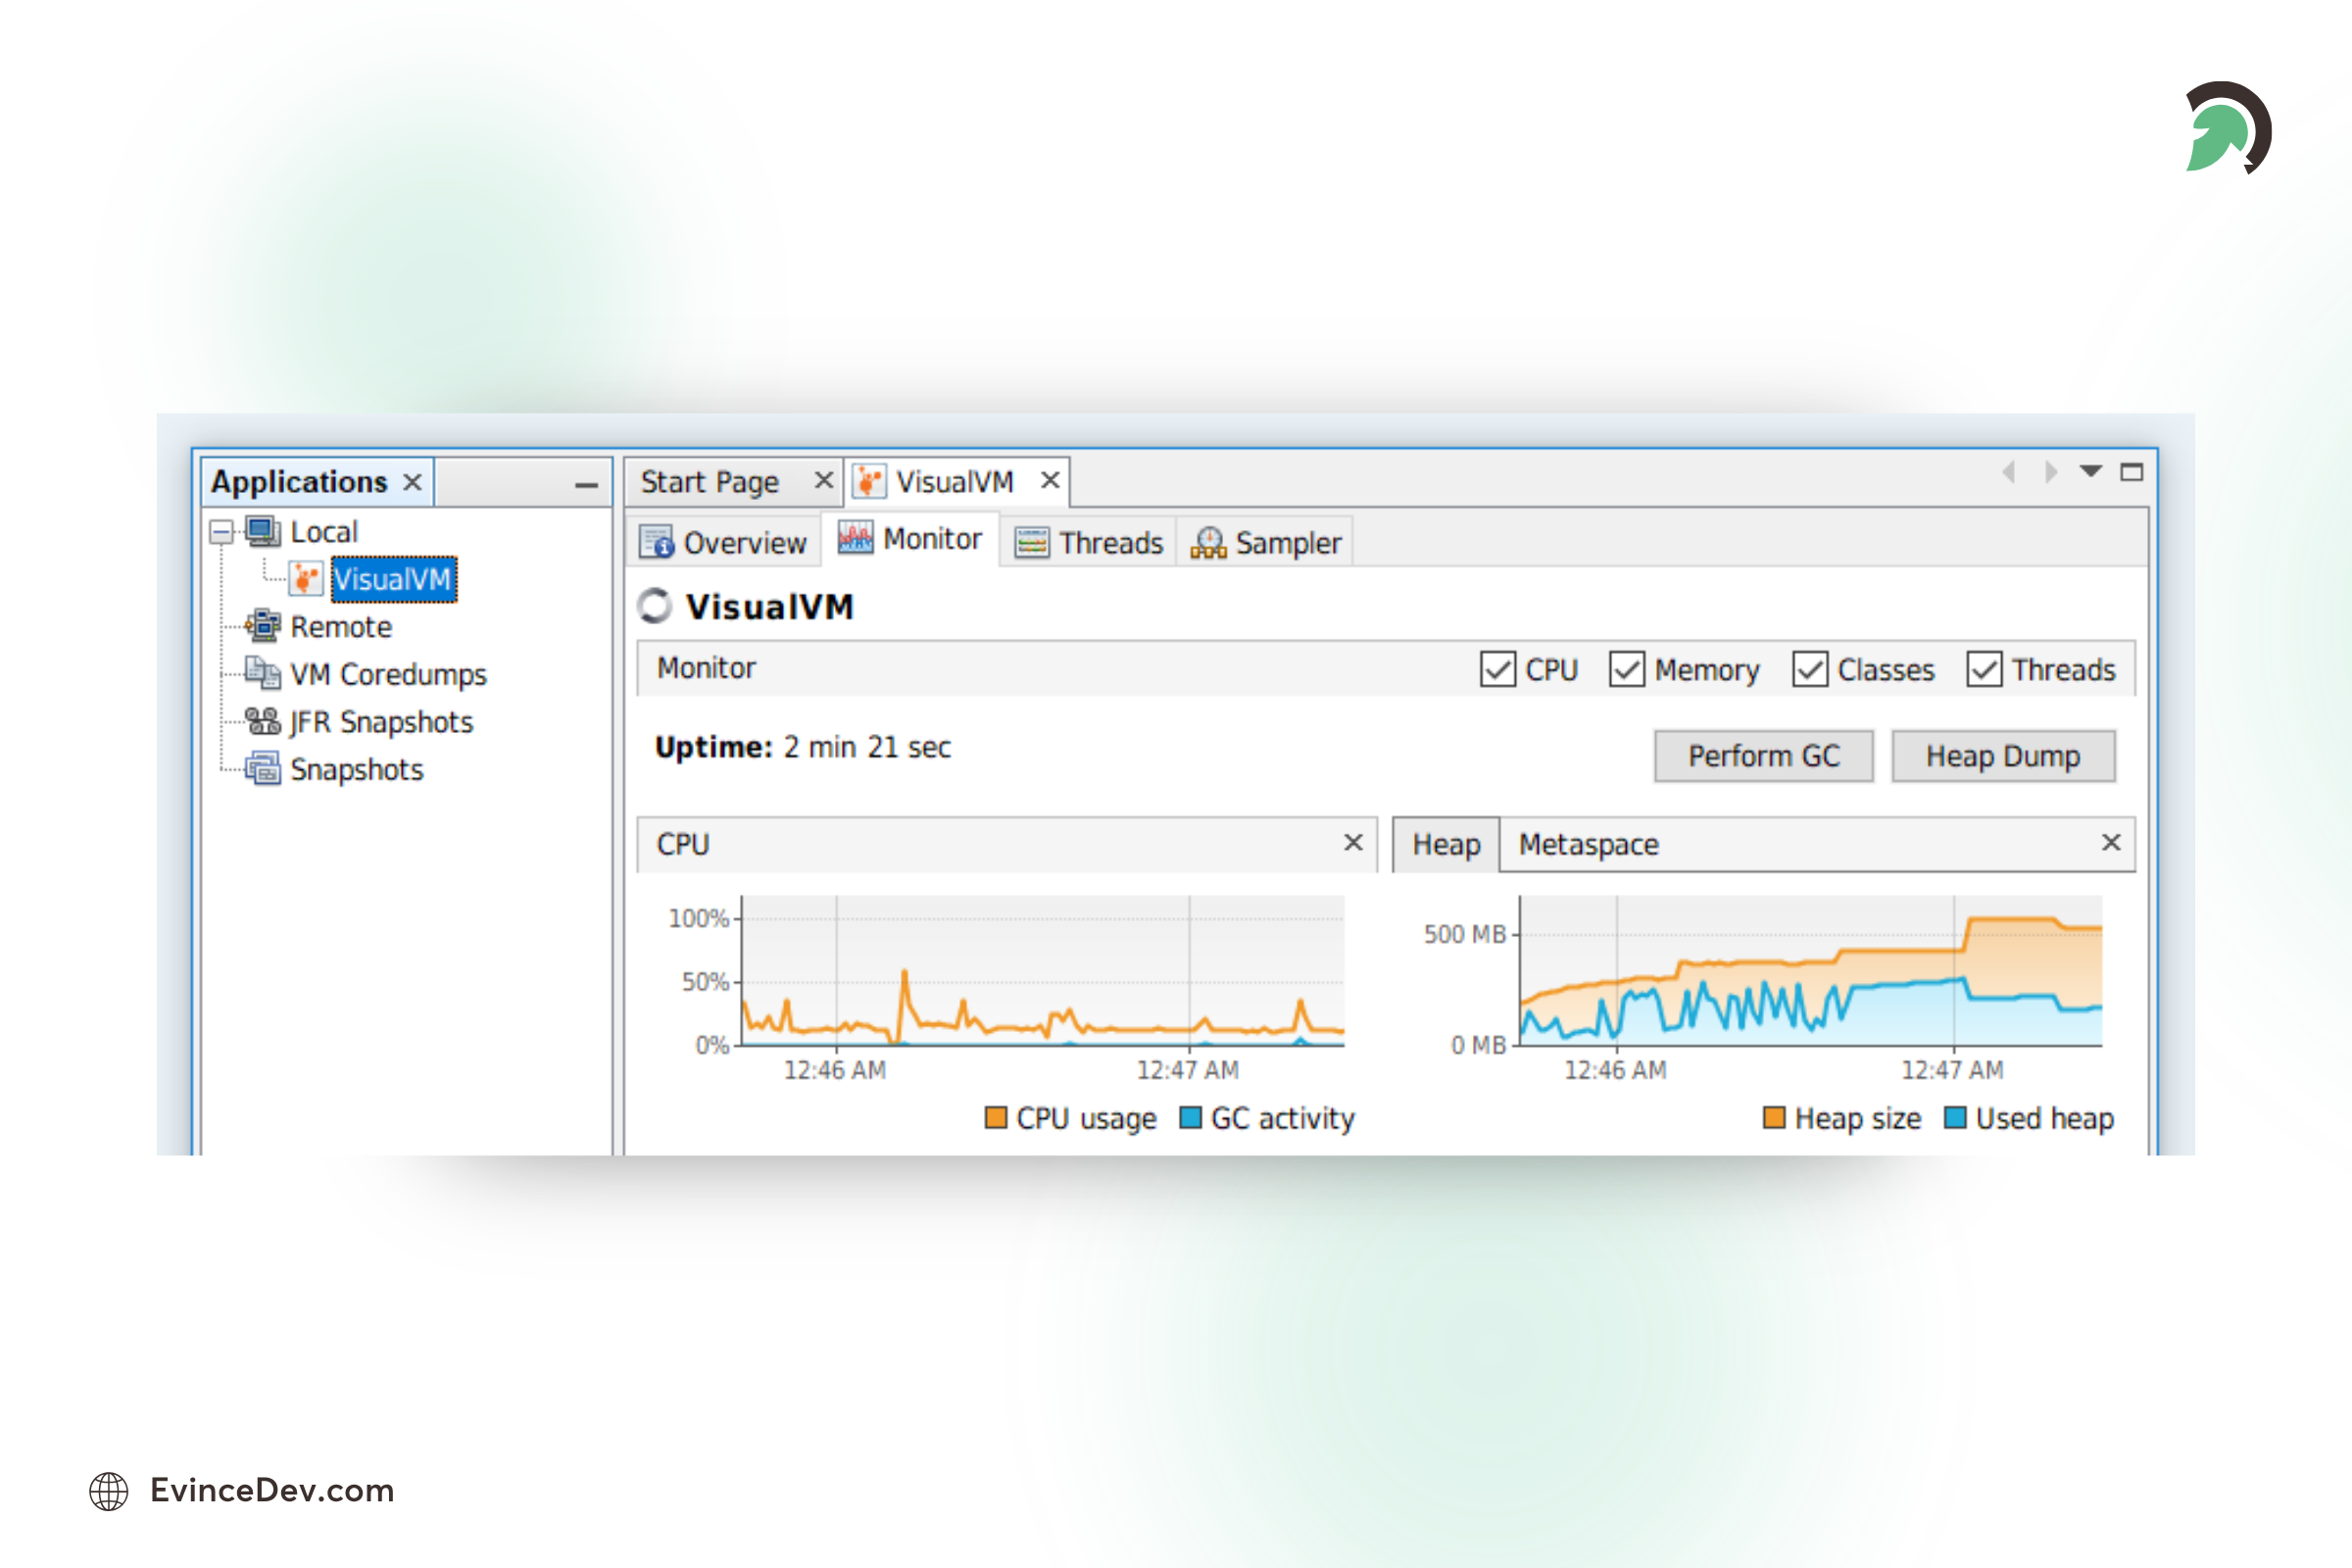Image resolution: width=2352 pixels, height=1568 pixels.
Task: Click the Overview tab icon
Action: [657, 542]
